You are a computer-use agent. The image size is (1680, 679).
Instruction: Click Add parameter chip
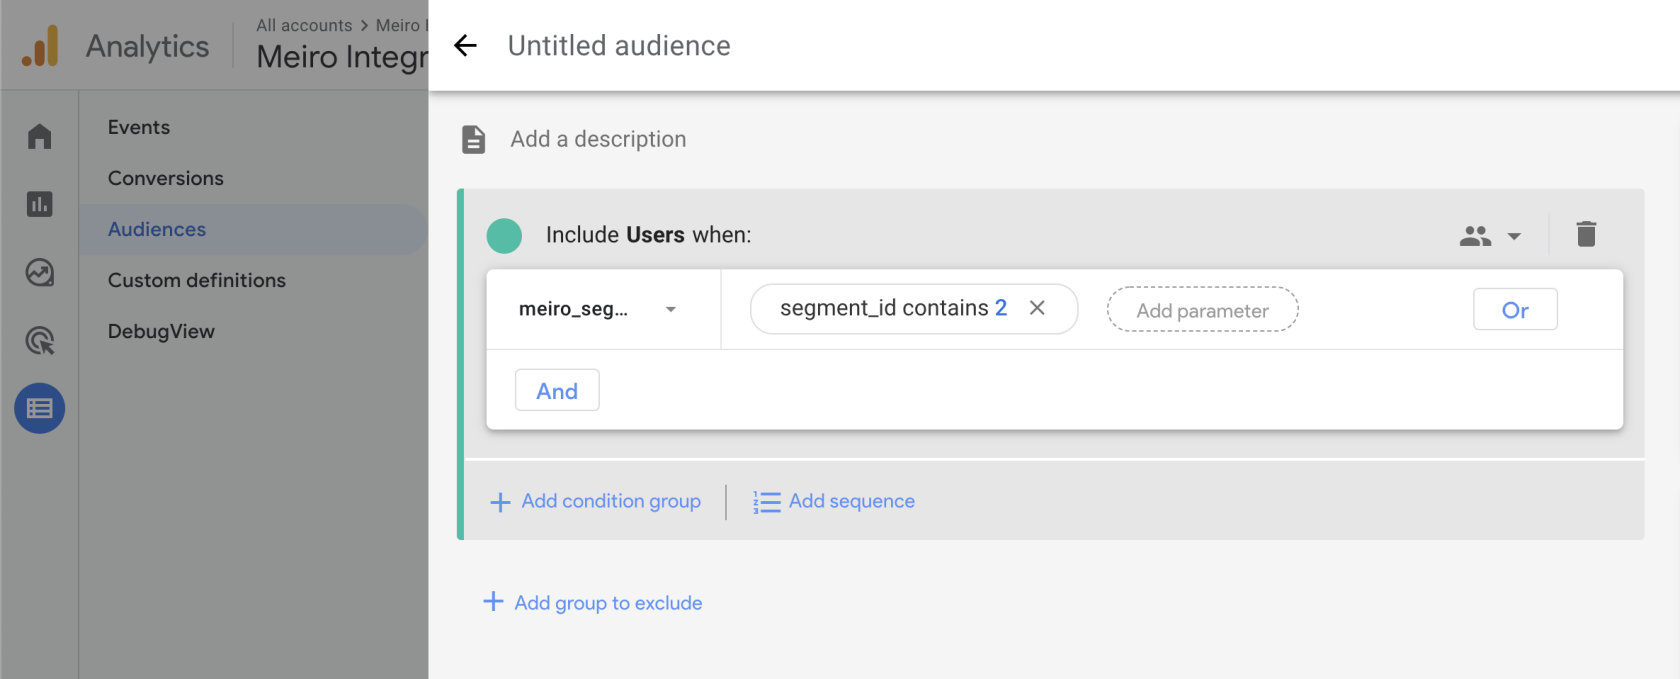pyautogui.click(x=1202, y=310)
